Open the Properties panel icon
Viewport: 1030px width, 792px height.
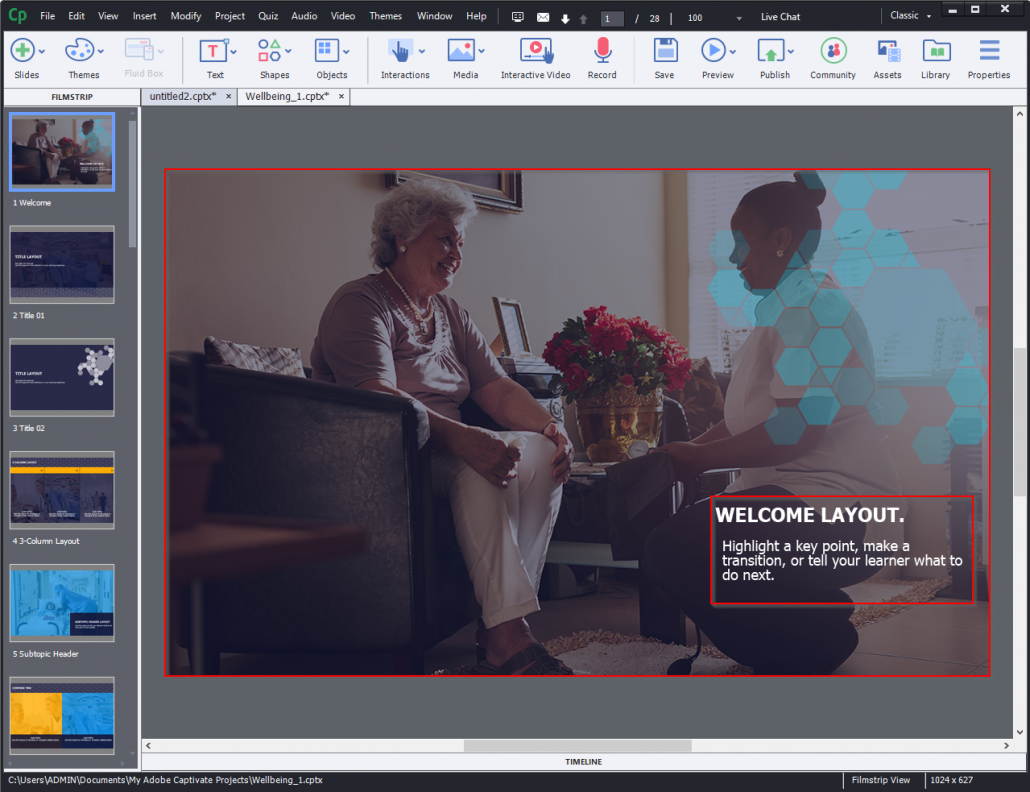click(989, 52)
